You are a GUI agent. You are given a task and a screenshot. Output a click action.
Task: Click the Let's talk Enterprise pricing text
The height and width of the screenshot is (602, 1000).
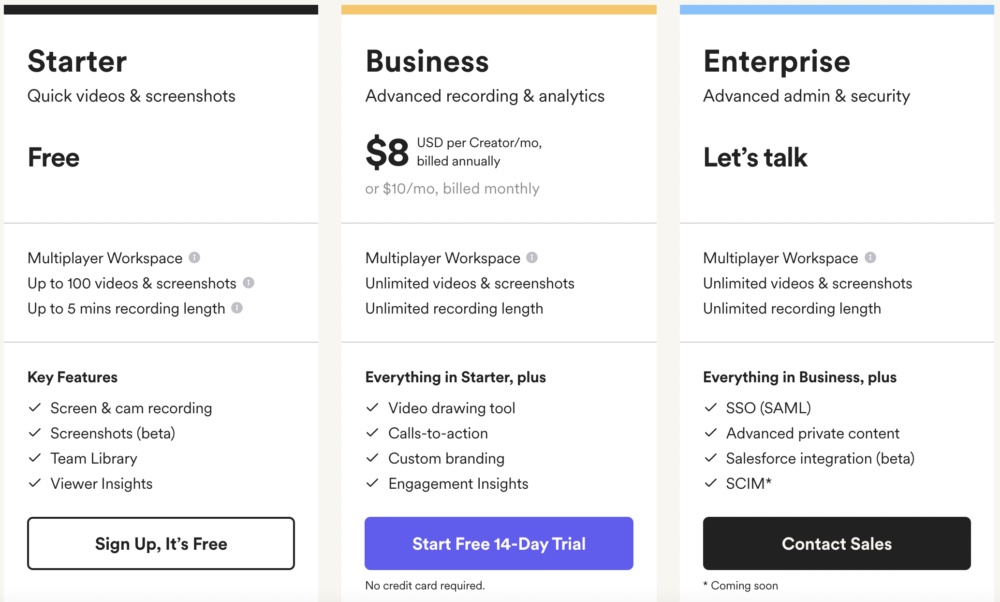(755, 157)
